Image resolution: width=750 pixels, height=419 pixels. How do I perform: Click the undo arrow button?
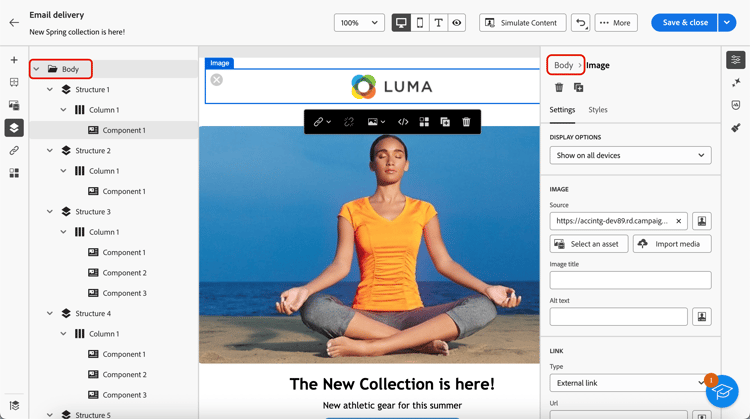[580, 22]
